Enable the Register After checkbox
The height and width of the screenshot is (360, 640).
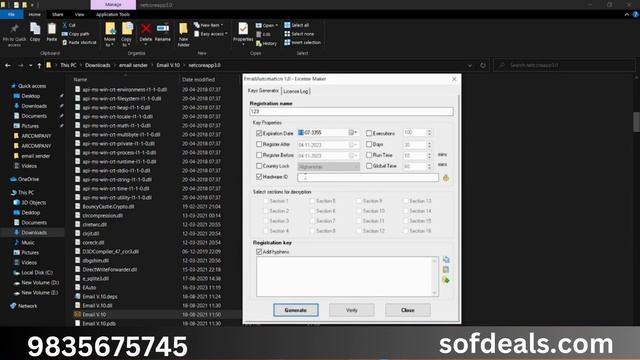click(x=259, y=144)
